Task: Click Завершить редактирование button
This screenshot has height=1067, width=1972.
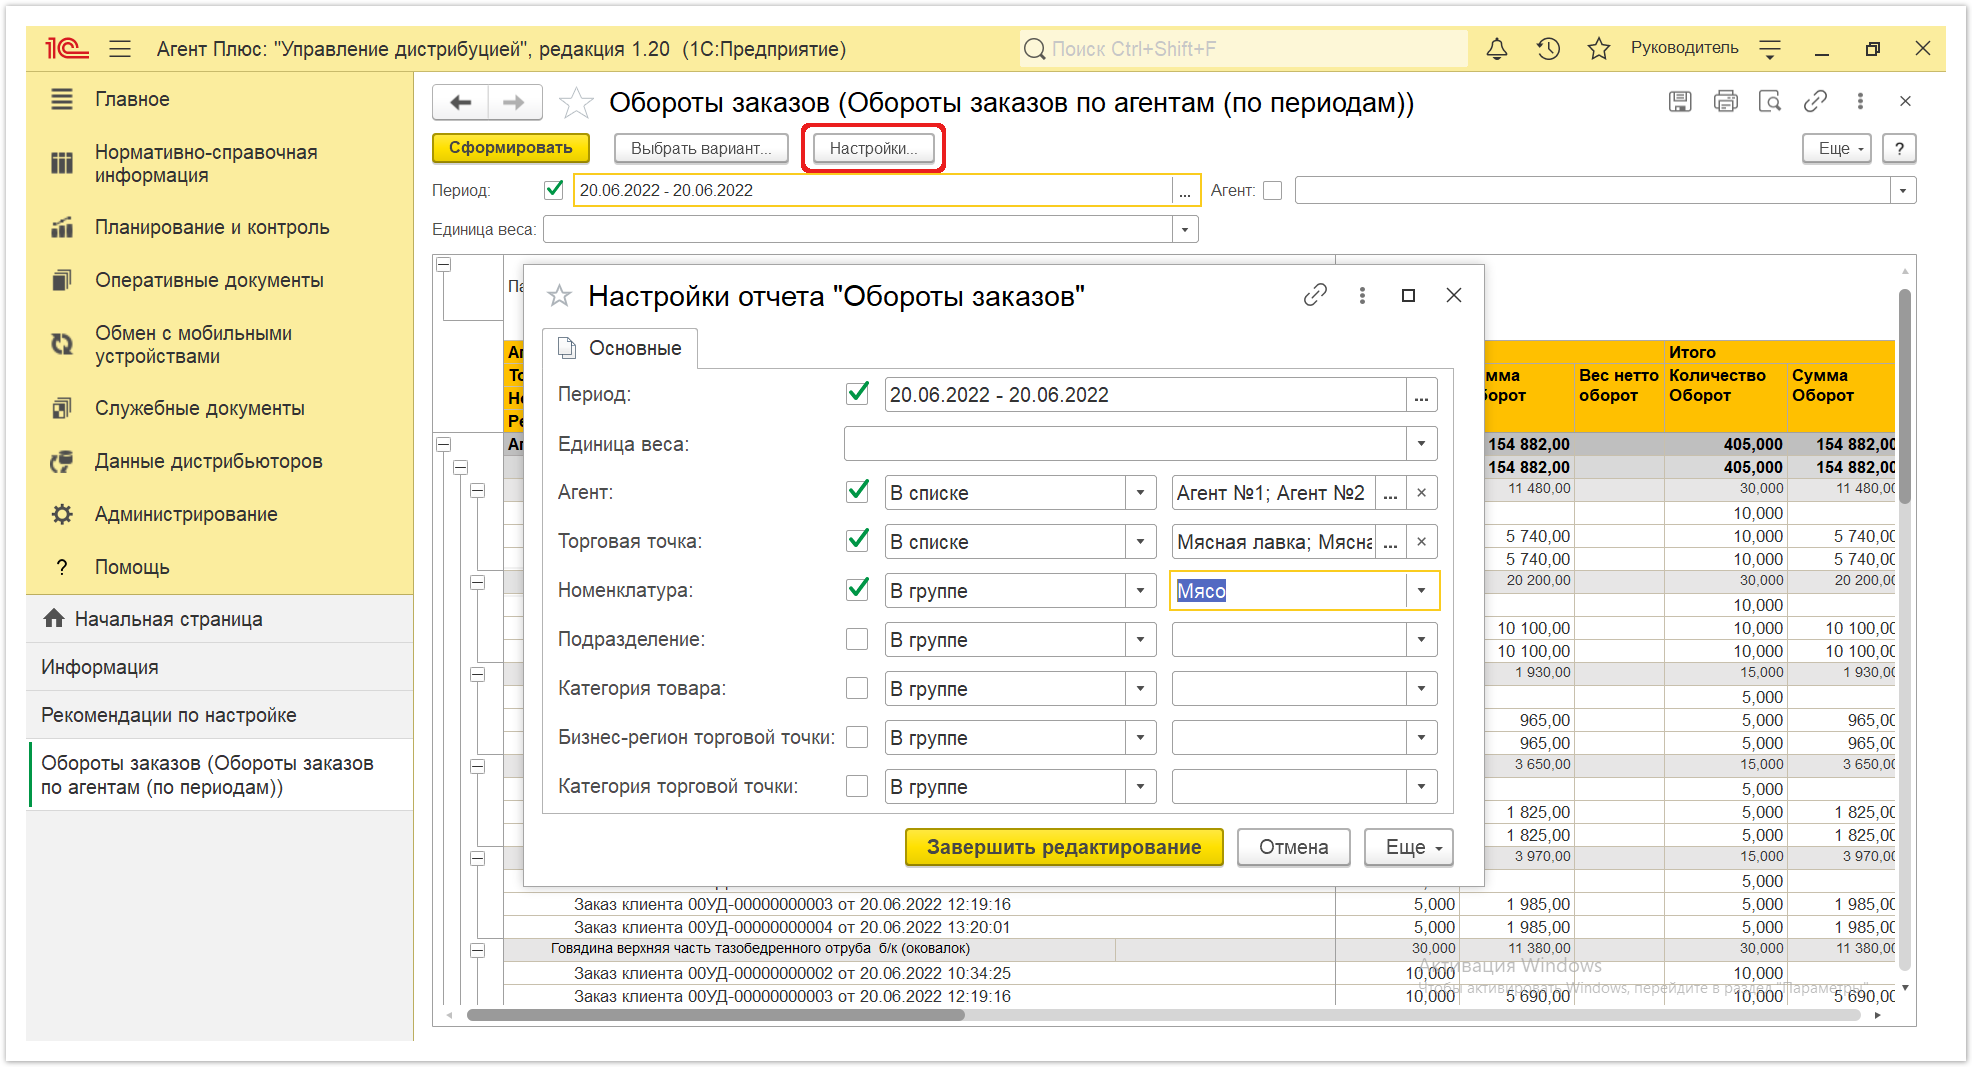Action: click(1064, 847)
